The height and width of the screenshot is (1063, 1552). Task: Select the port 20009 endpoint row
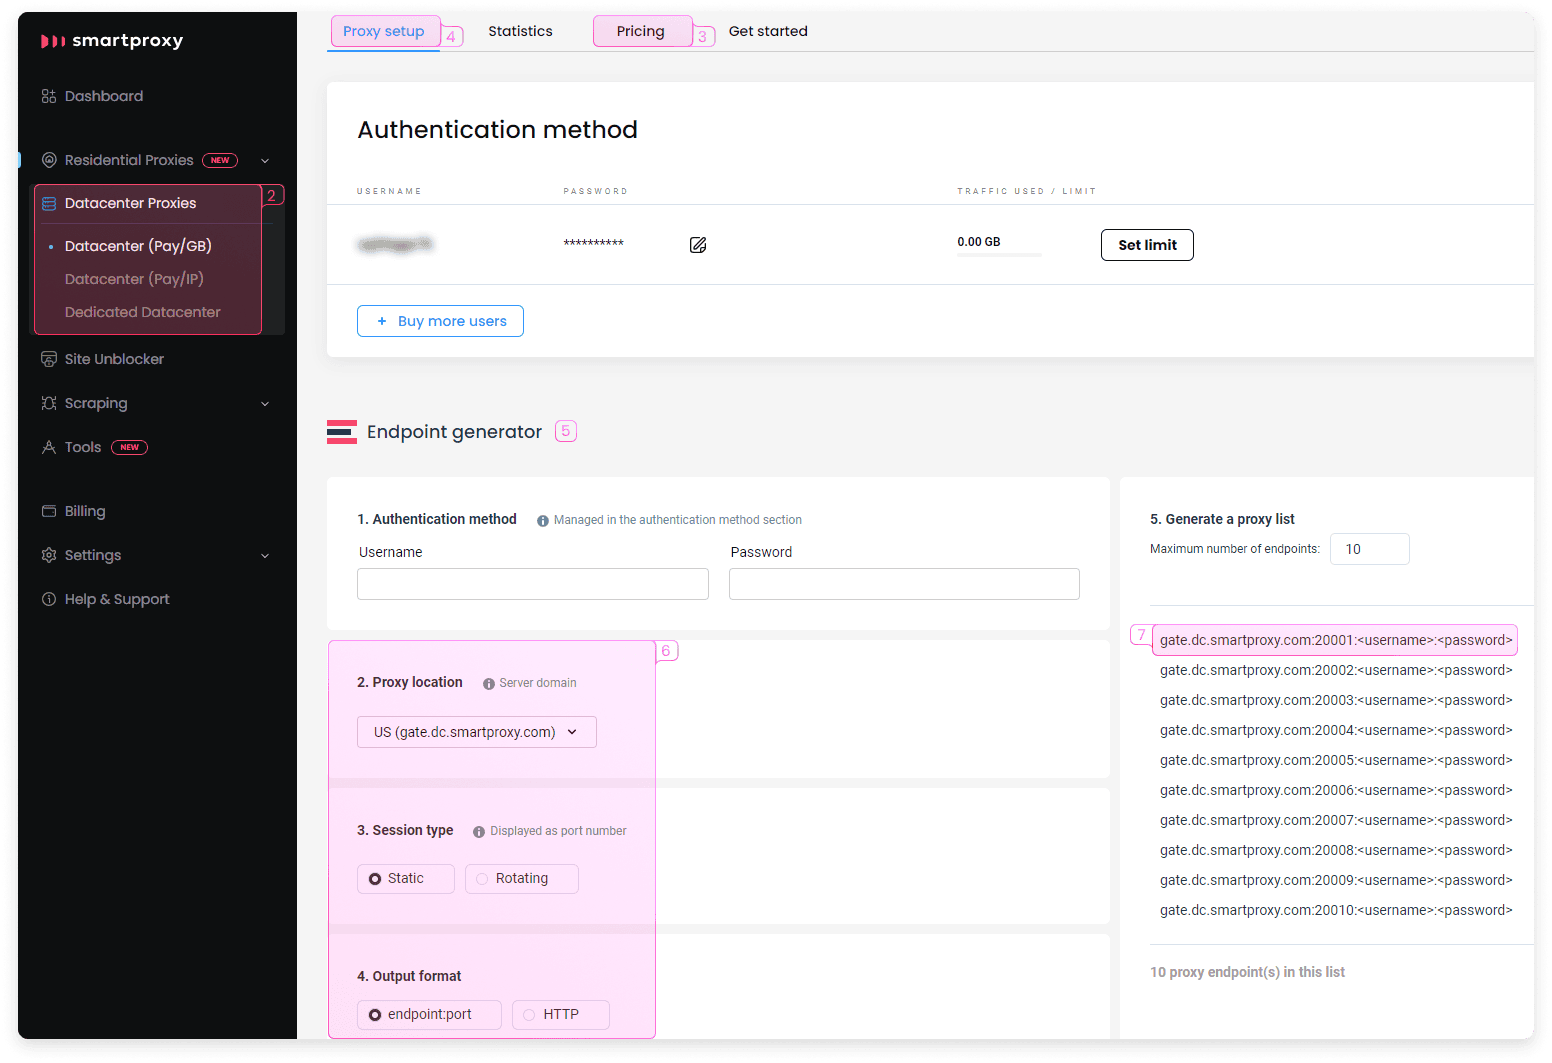pyautogui.click(x=1336, y=880)
